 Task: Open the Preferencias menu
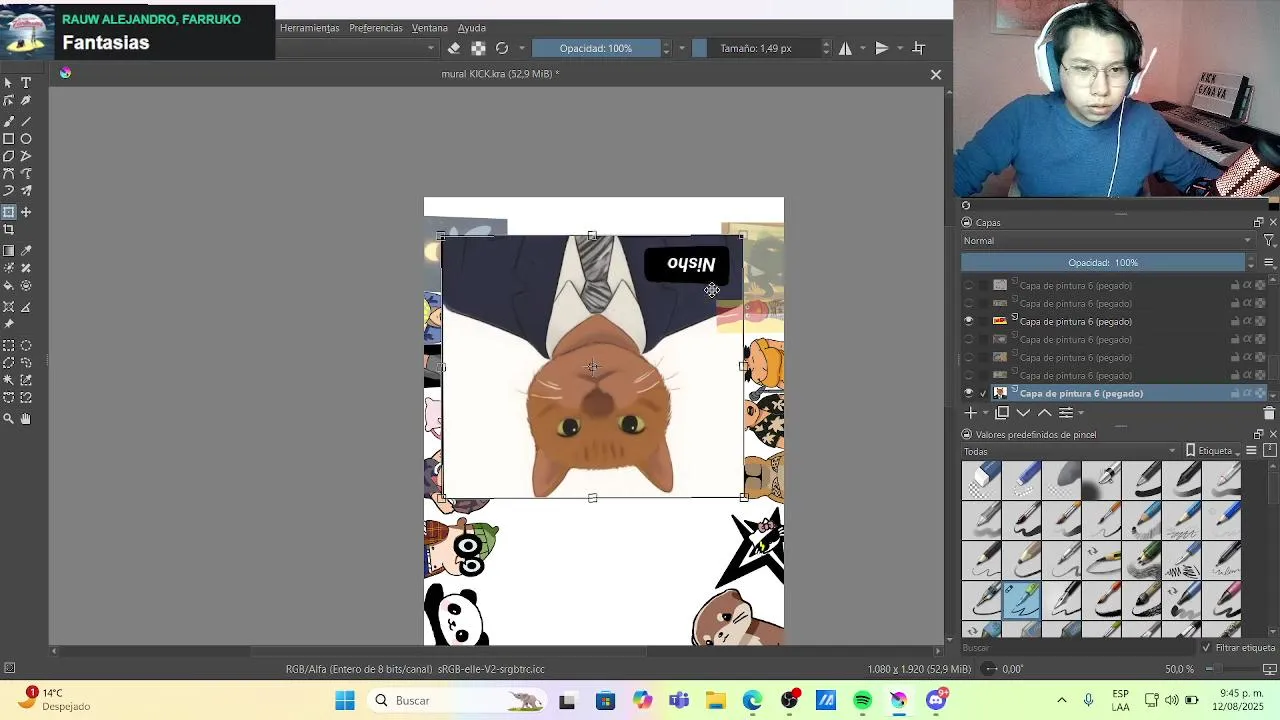click(376, 28)
